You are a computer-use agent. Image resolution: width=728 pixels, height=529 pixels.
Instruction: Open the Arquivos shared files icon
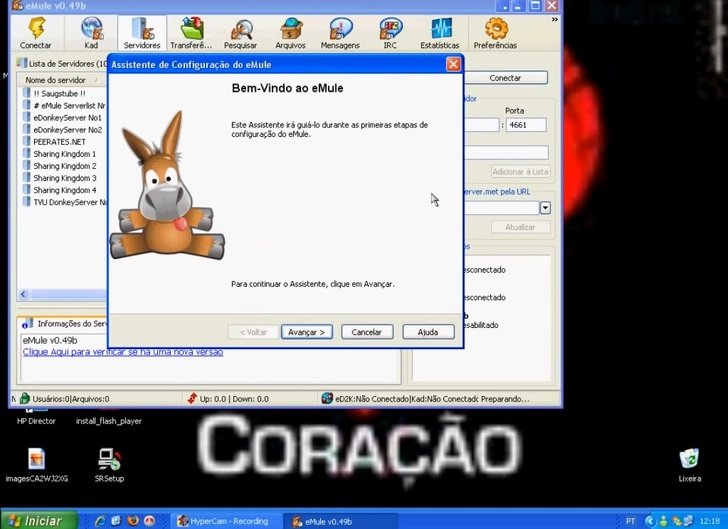click(x=290, y=33)
